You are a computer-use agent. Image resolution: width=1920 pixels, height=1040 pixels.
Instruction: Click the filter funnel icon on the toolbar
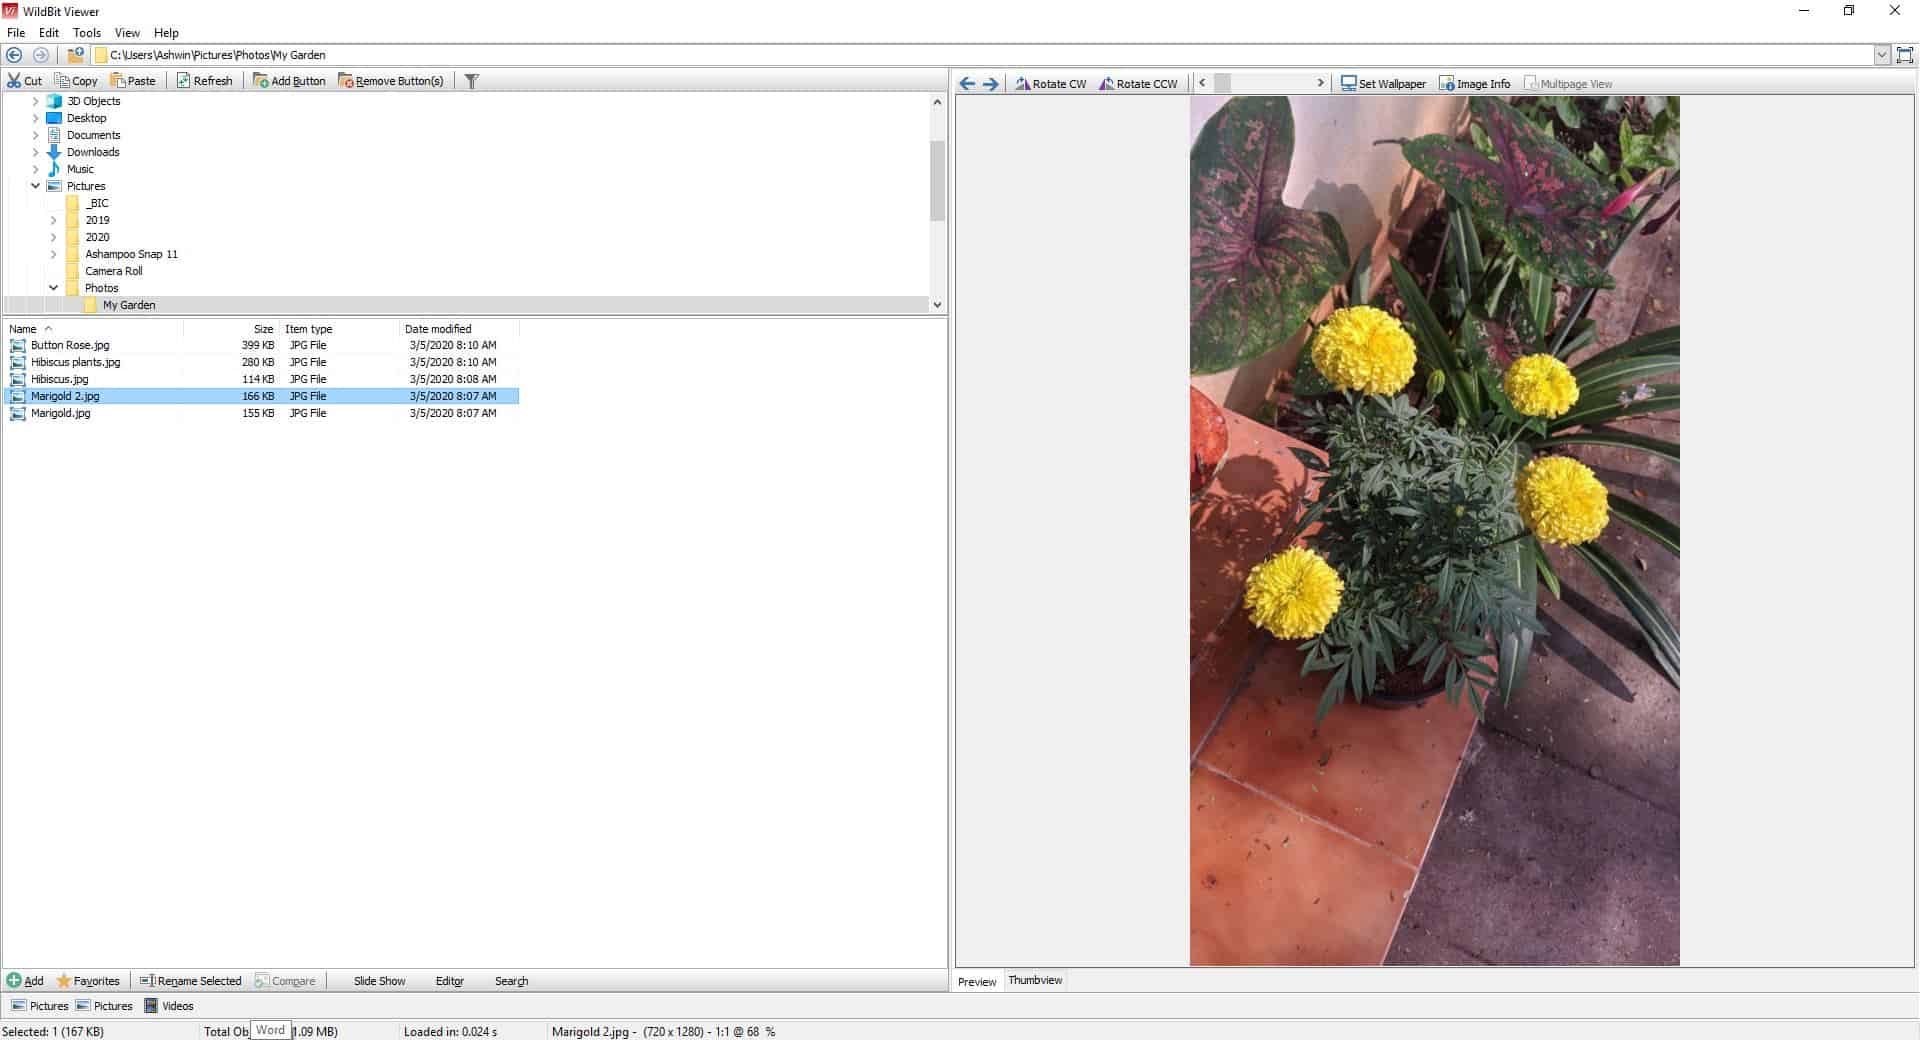coord(471,81)
